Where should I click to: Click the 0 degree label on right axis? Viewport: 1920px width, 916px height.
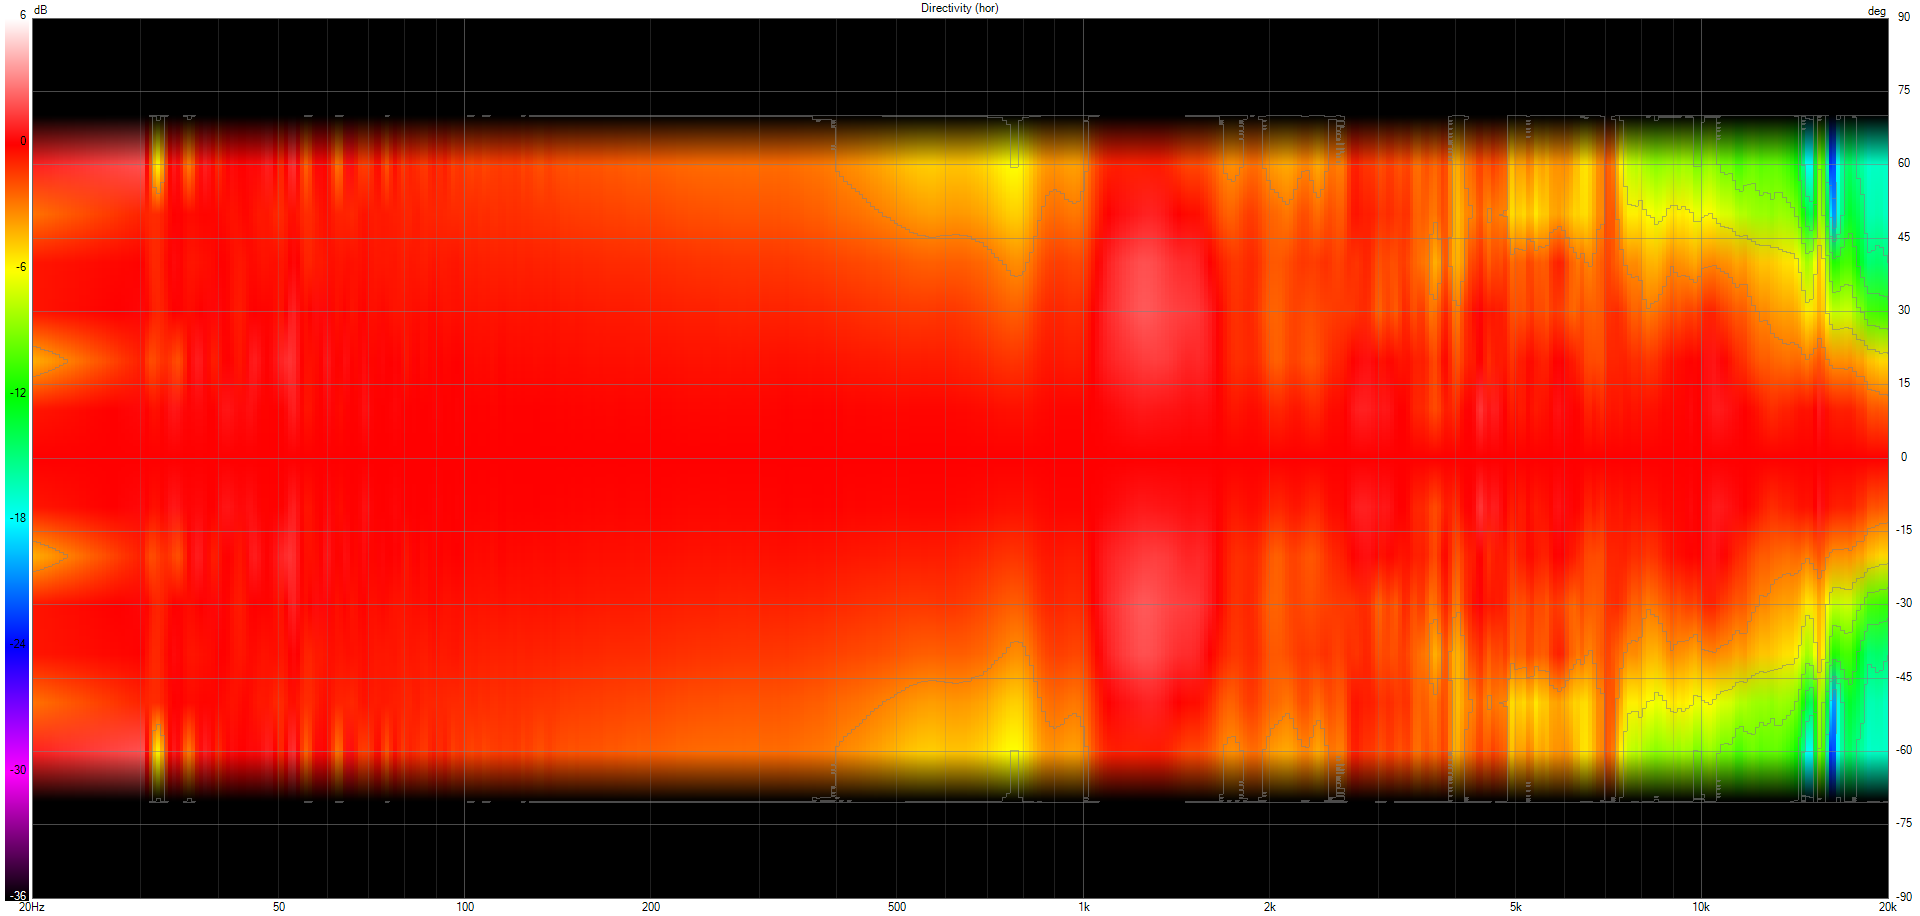pyautogui.click(x=1904, y=457)
